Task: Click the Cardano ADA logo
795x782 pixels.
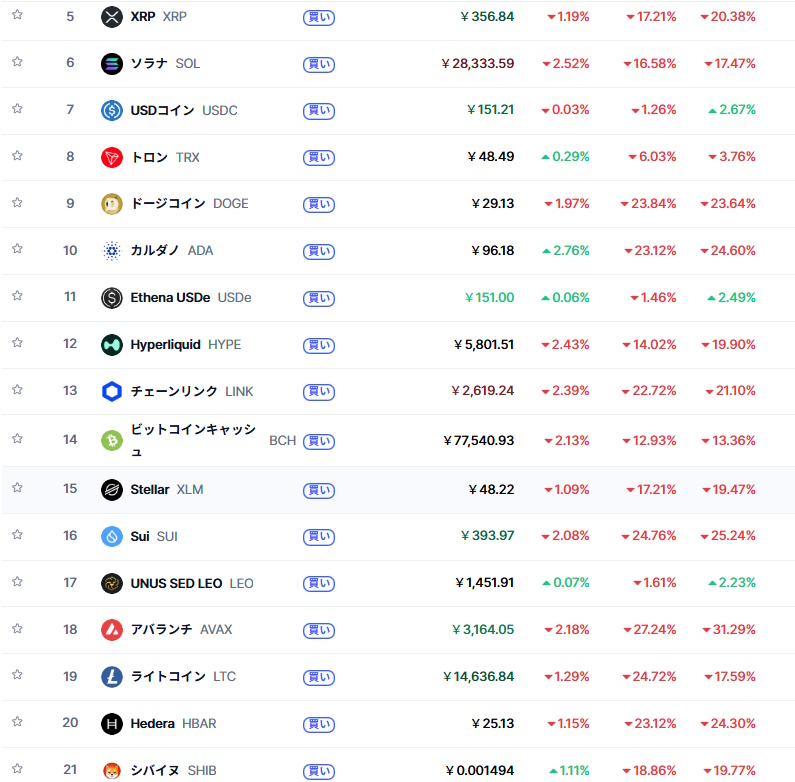Action: (112, 250)
